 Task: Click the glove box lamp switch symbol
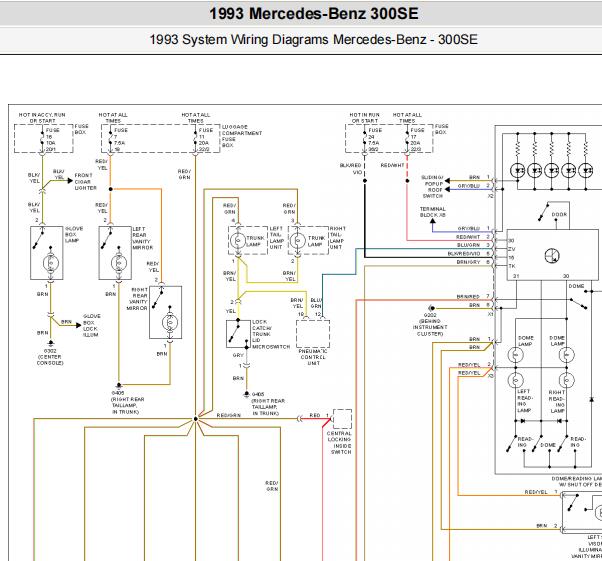(38, 240)
